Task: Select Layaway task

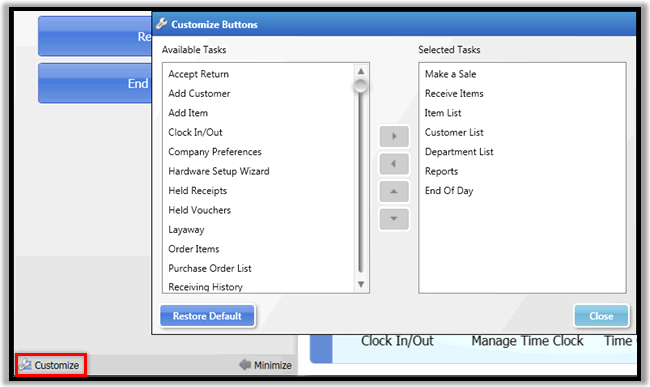Action: (186, 230)
